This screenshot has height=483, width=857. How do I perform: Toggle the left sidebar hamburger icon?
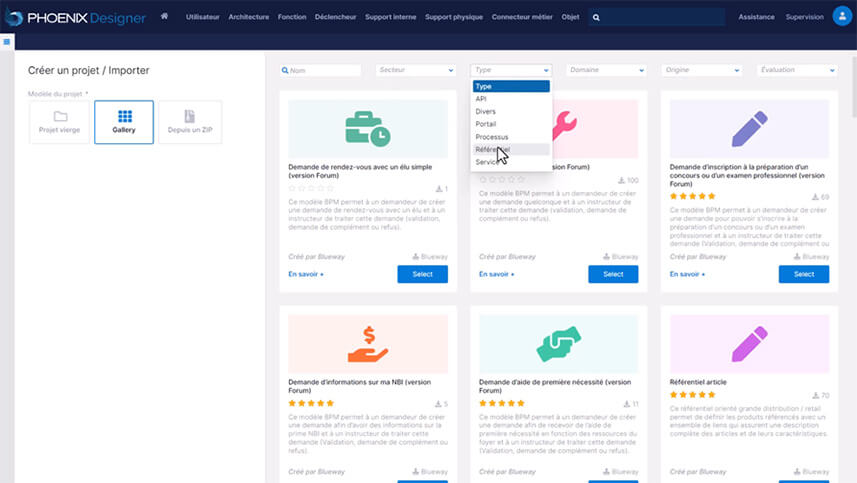pos(6,41)
